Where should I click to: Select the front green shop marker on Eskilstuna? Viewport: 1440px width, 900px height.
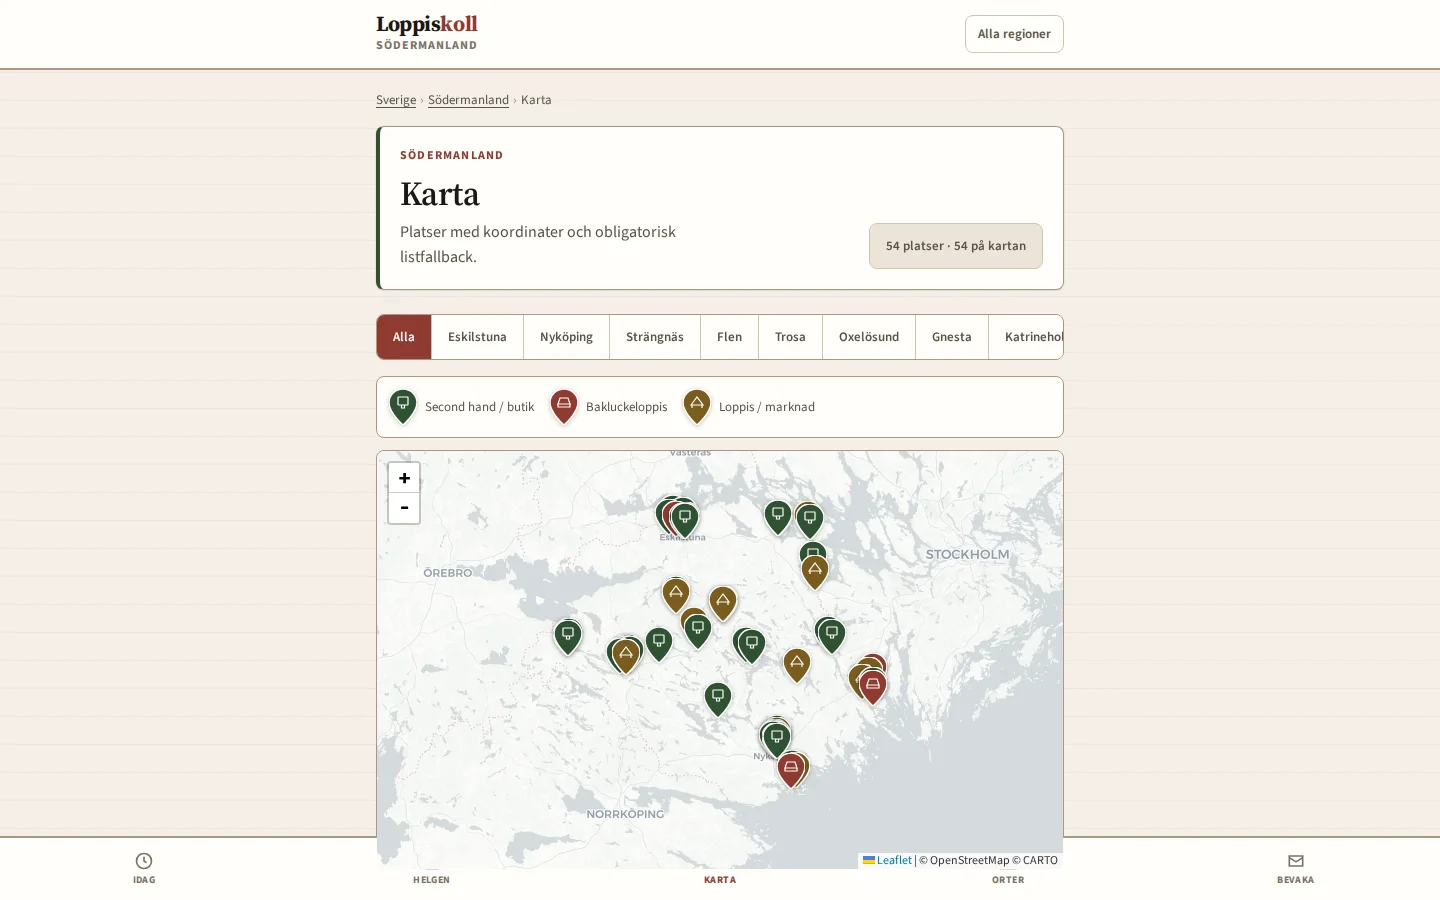tap(685, 519)
